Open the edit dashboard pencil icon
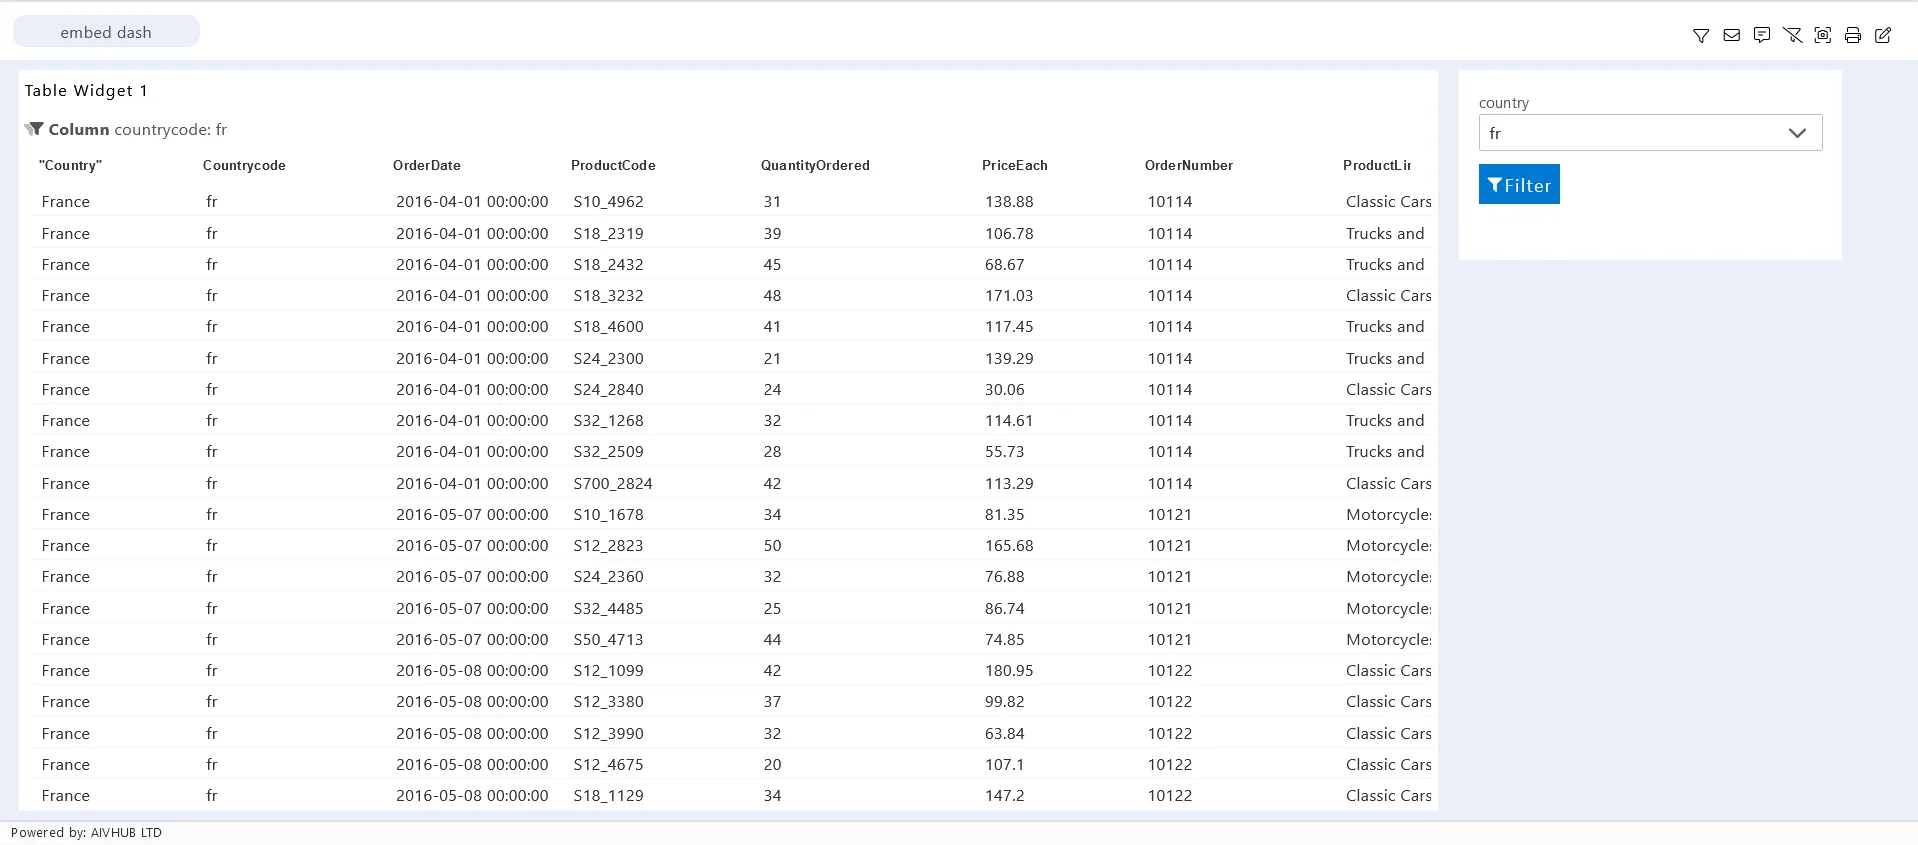Viewport: 1918px width, 845px height. coord(1883,35)
